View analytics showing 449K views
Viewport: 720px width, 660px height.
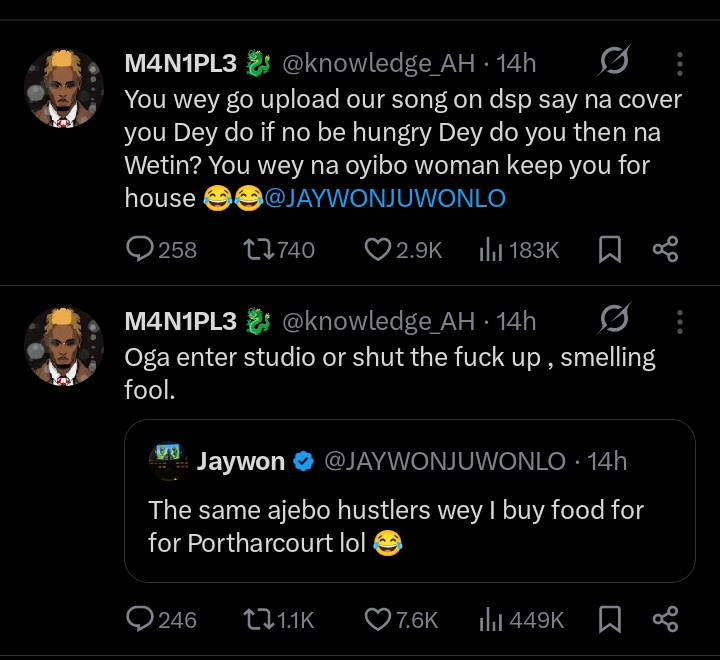(x=491, y=620)
